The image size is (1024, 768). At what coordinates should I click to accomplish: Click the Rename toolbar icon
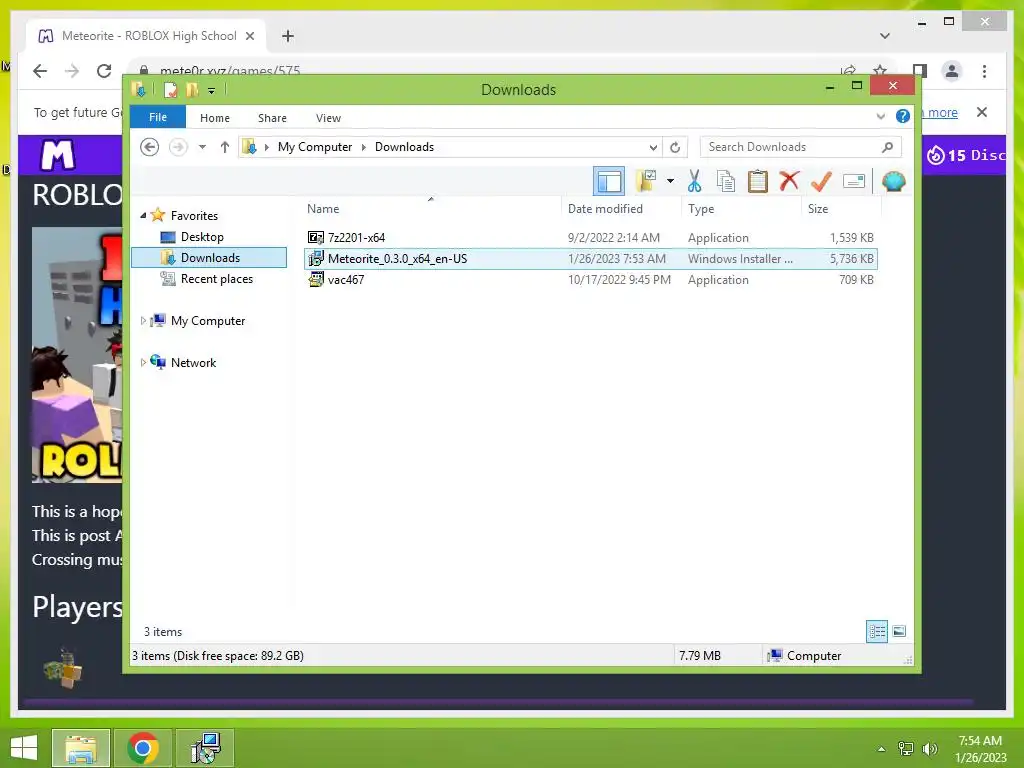click(x=854, y=181)
